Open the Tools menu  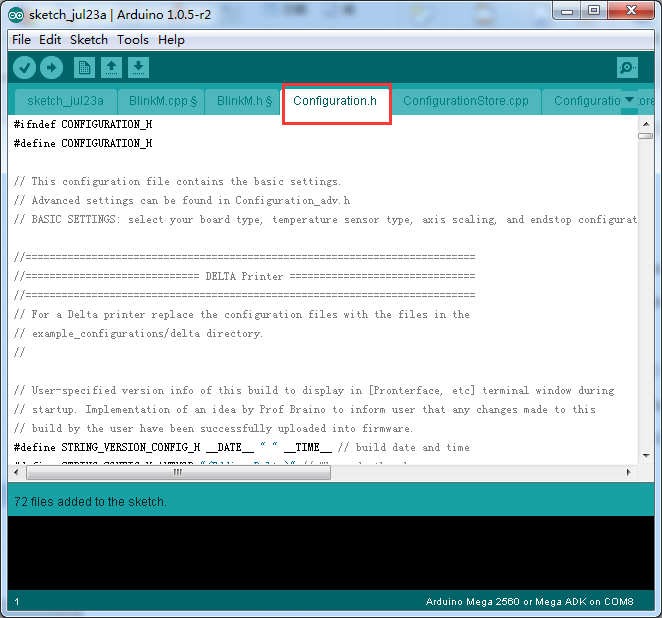(x=133, y=40)
